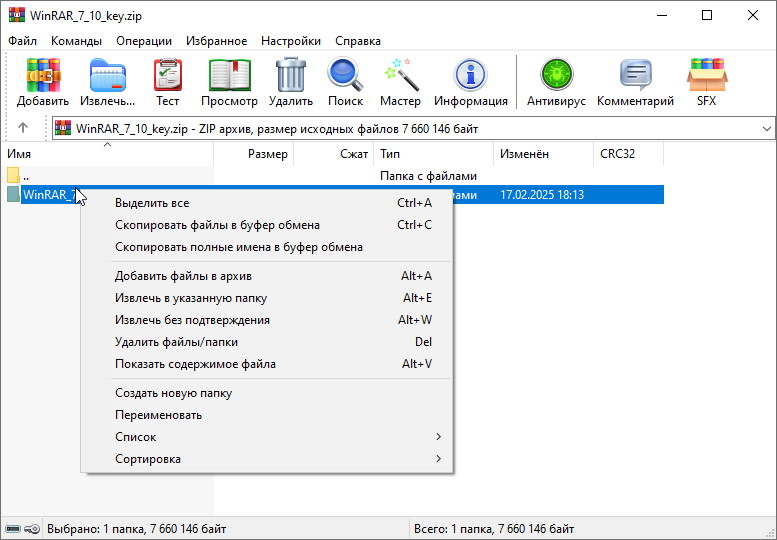This screenshot has height=540, width=777.
Task: Open the Справка menu
Action: click(358, 41)
